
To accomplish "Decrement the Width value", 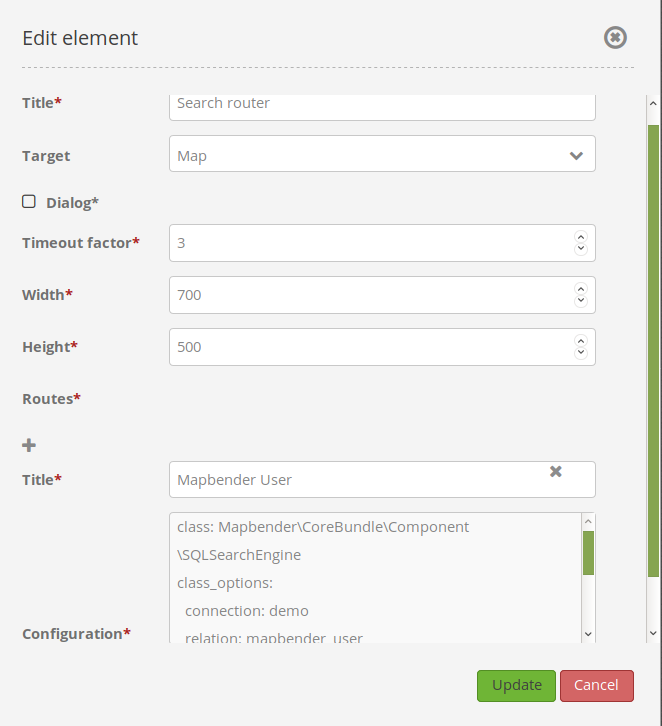I will click(x=580, y=300).
